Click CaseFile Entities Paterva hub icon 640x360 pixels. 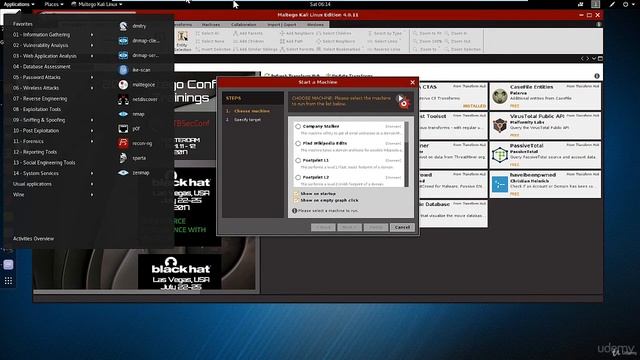click(500, 97)
